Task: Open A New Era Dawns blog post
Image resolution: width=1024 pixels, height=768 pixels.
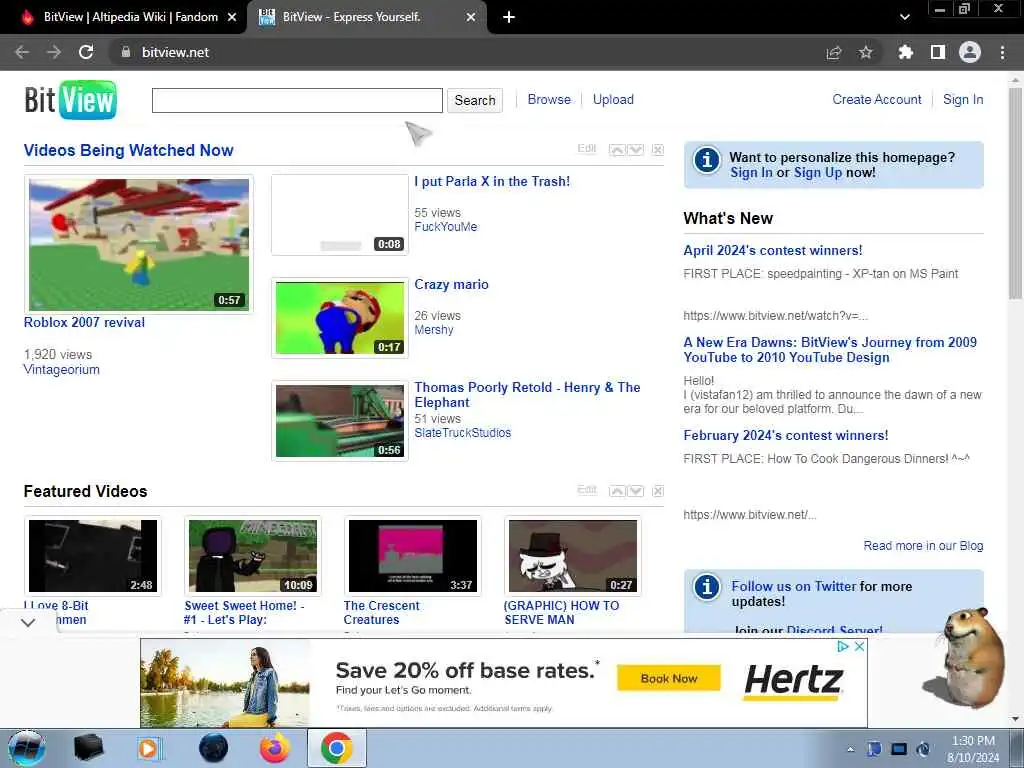Action: [x=830, y=349]
